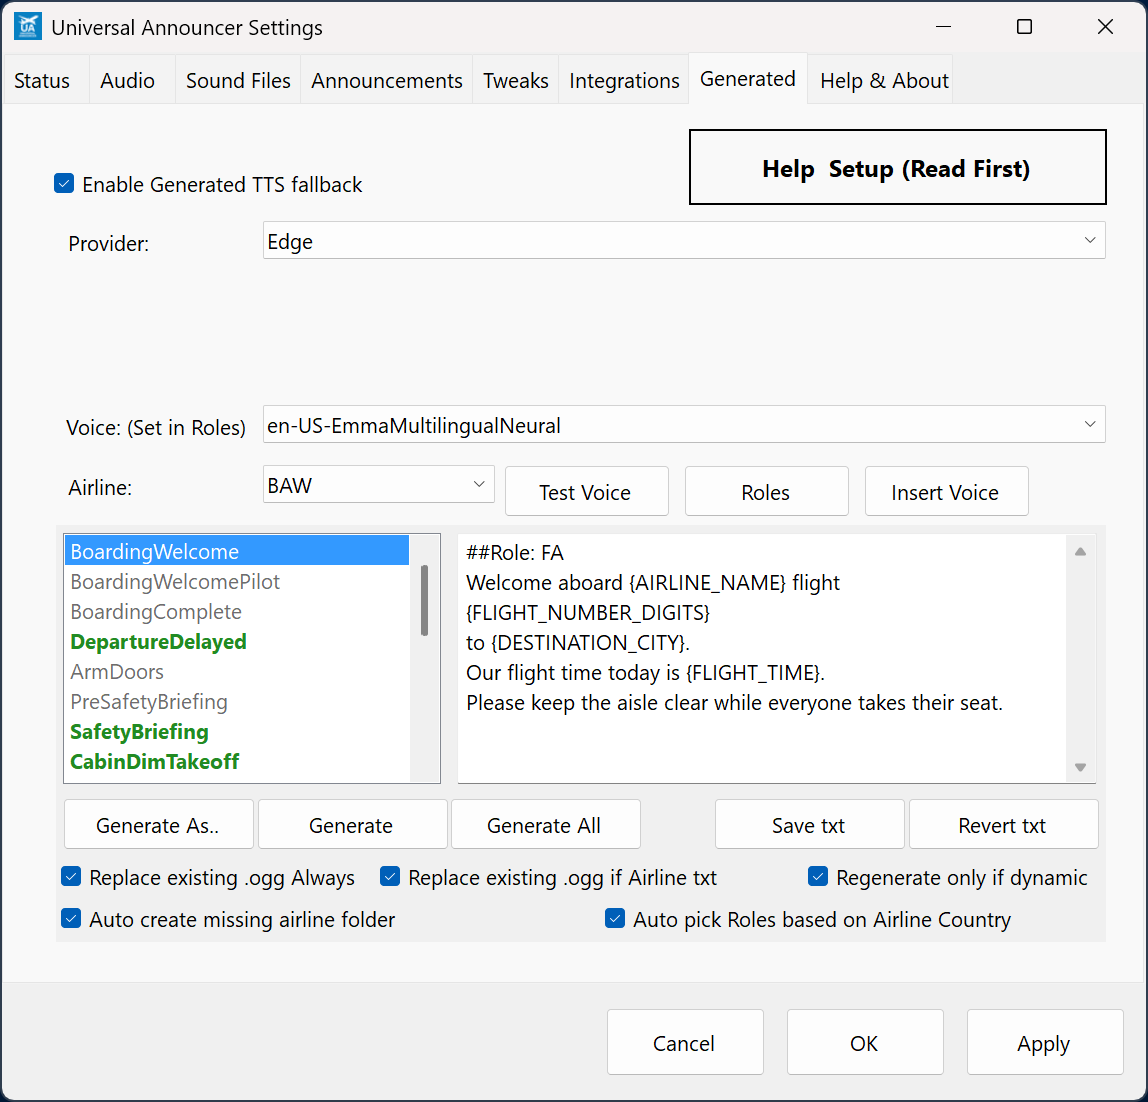This screenshot has width=1148, height=1102.
Task: Select SafetyBriefing announcement
Action: [x=237, y=731]
